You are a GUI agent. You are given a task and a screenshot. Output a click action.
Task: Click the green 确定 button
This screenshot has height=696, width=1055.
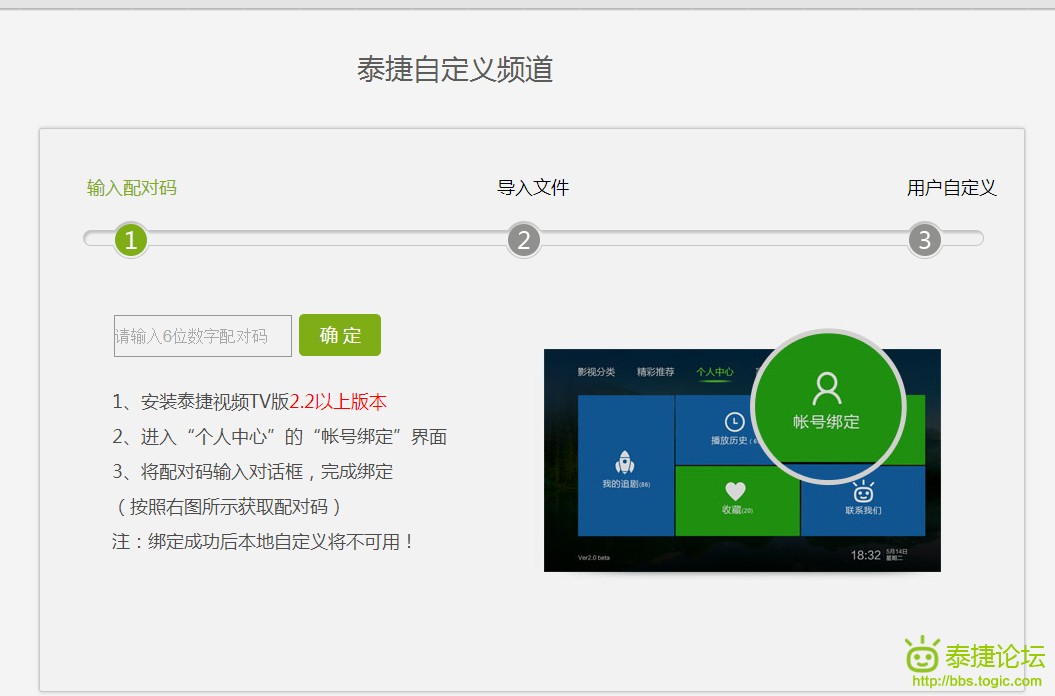(x=340, y=335)
